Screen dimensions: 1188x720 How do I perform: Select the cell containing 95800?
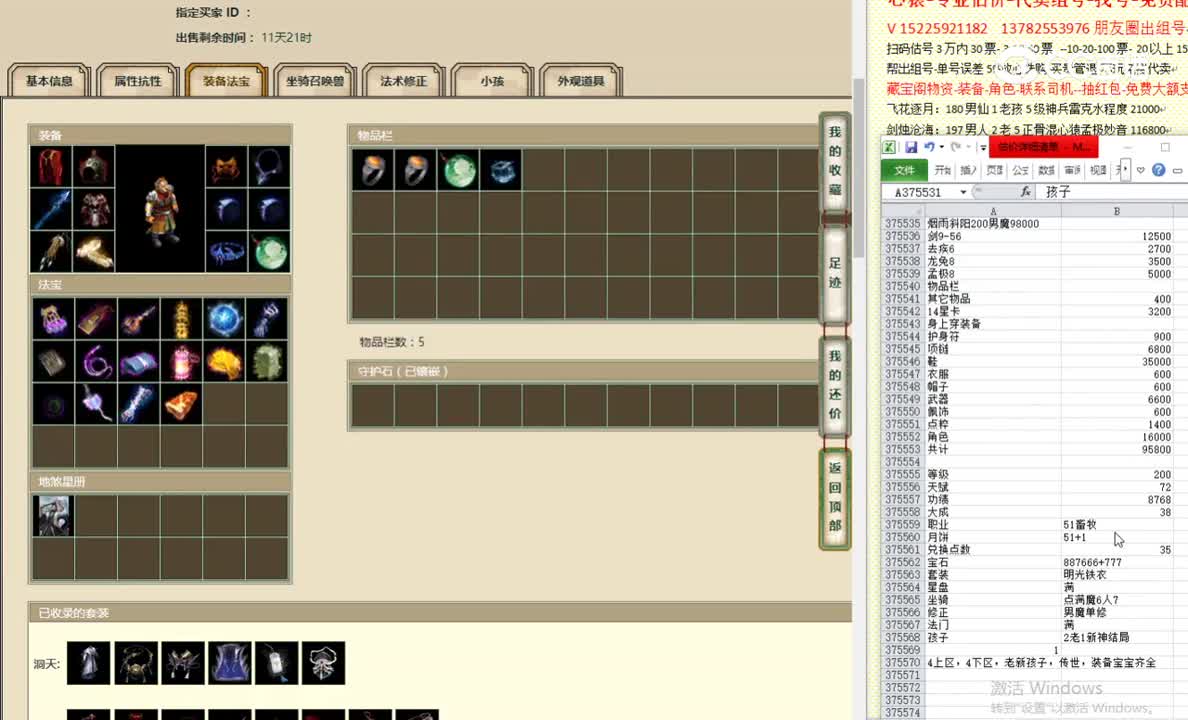pyautogui.click(x=1117, y=449)
